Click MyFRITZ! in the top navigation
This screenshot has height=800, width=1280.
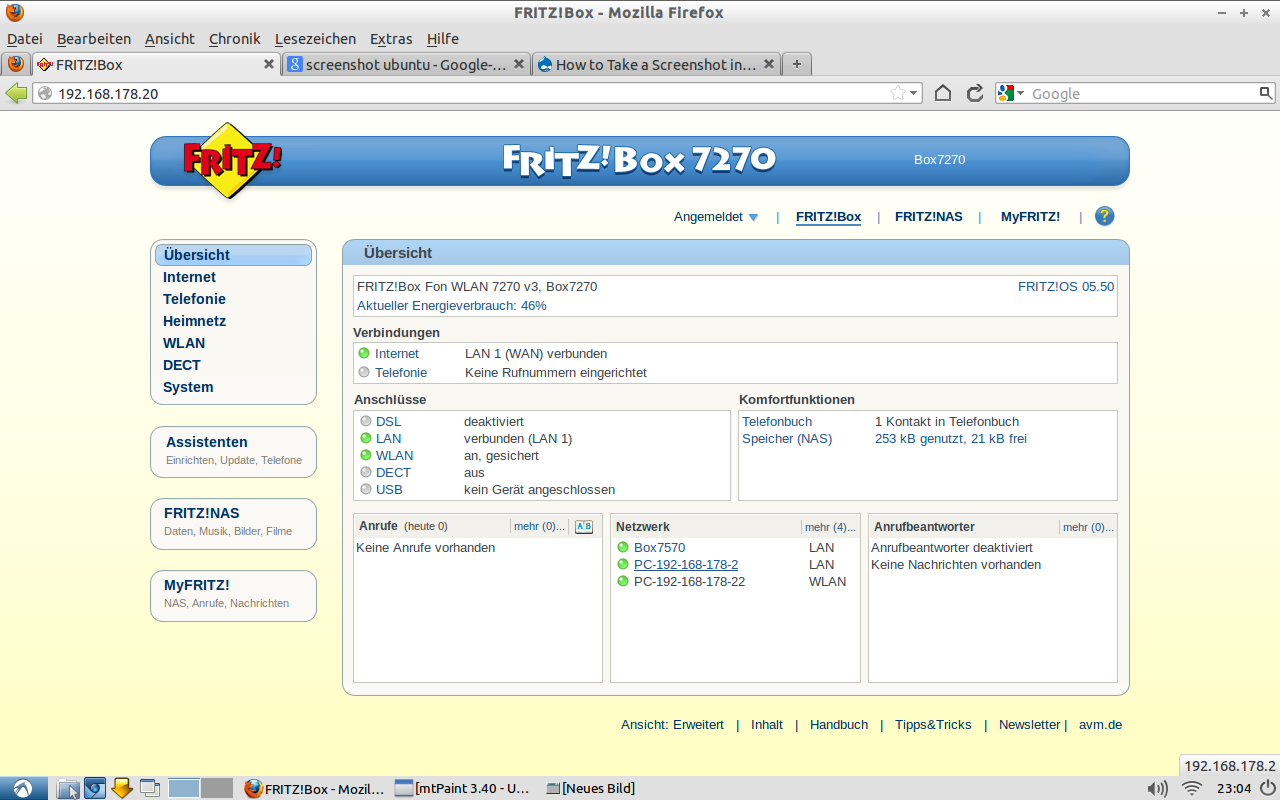pos(1030,217)
